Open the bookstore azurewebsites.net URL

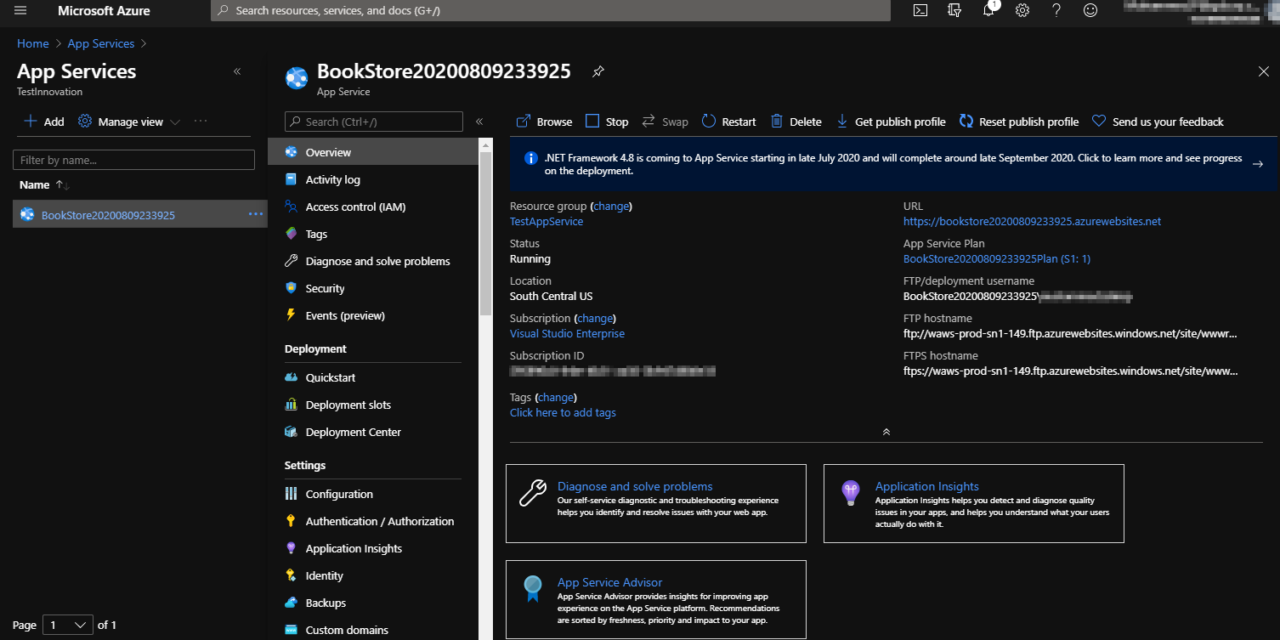1032,222
